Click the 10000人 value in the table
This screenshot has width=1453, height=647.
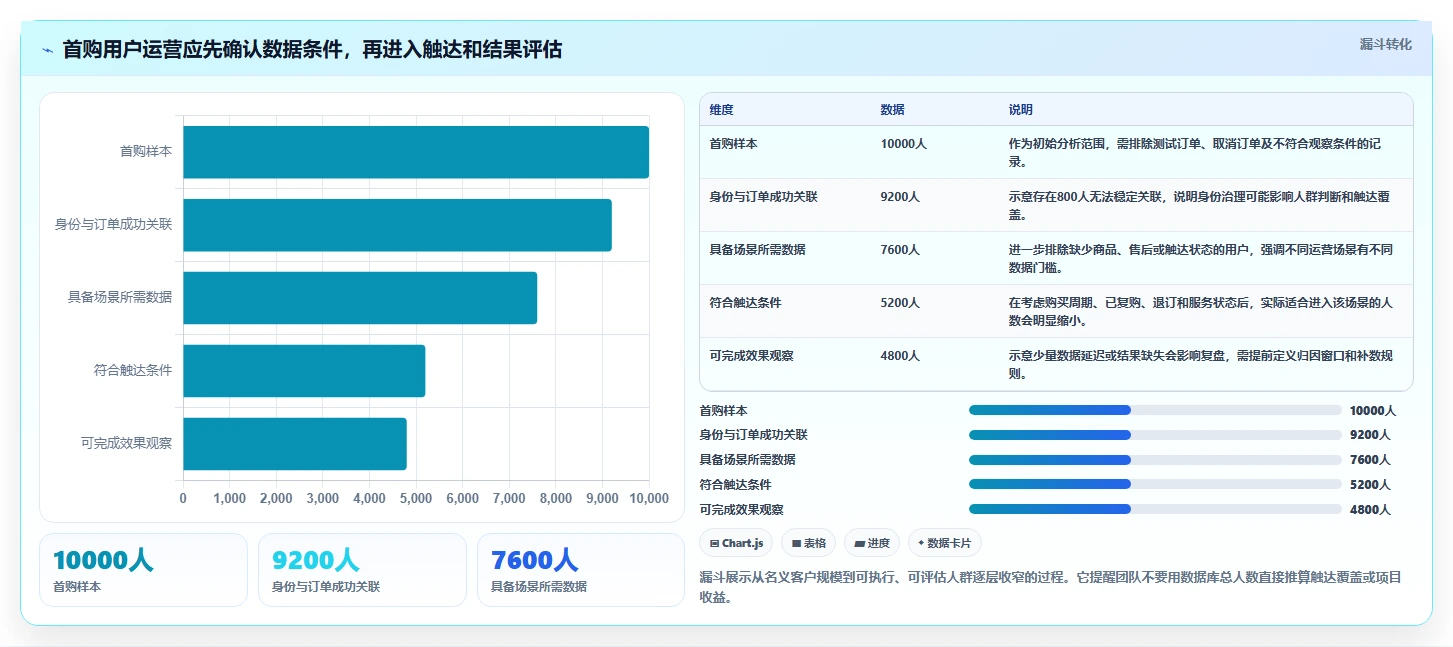point(903,144)
